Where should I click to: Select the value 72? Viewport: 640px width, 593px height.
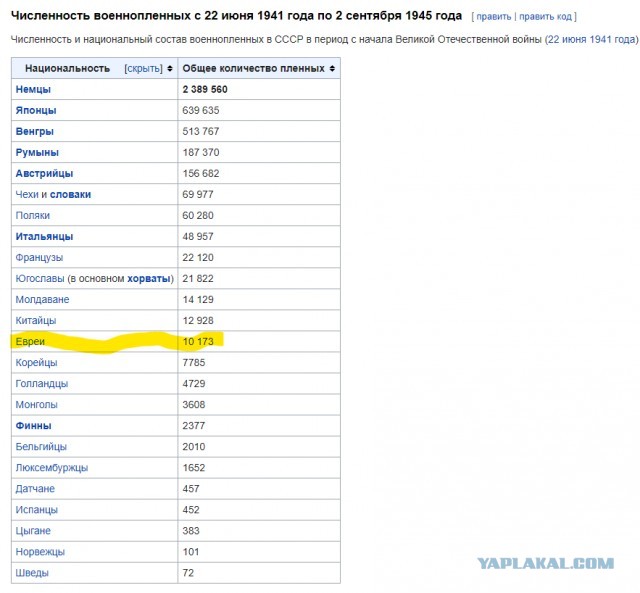click(188, 573)
